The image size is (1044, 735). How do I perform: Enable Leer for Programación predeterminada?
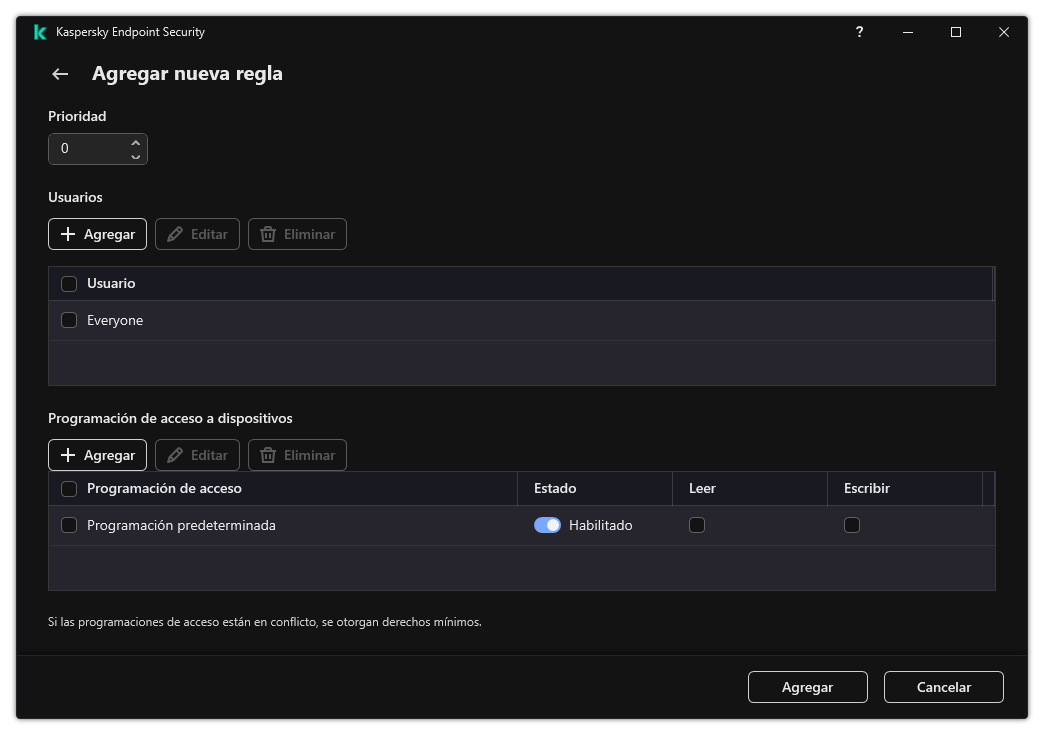click(695, 524)
